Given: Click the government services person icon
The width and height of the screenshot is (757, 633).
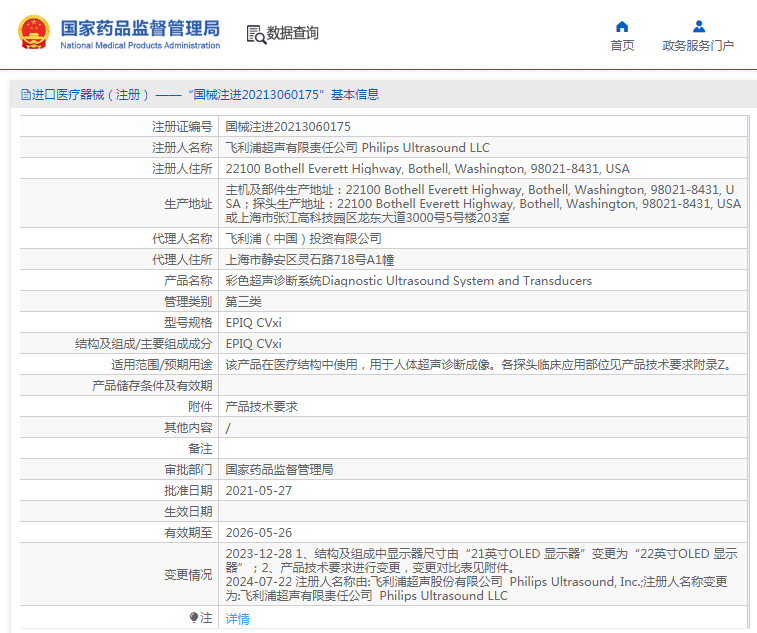Looking at the screenshot, I should [x=699, y=26].
